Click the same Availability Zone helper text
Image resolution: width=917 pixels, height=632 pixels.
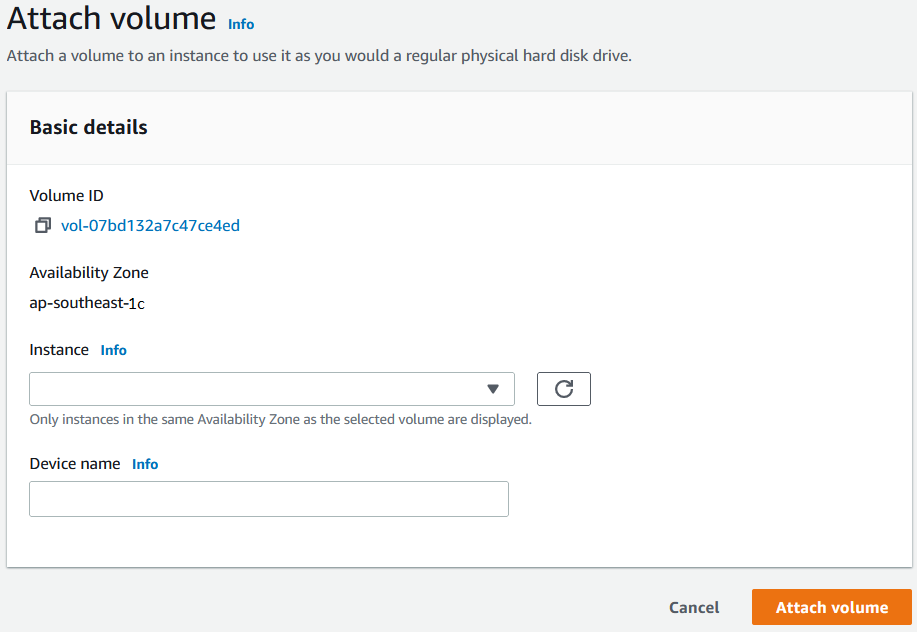pyautogui.click(x=281, y=420)
